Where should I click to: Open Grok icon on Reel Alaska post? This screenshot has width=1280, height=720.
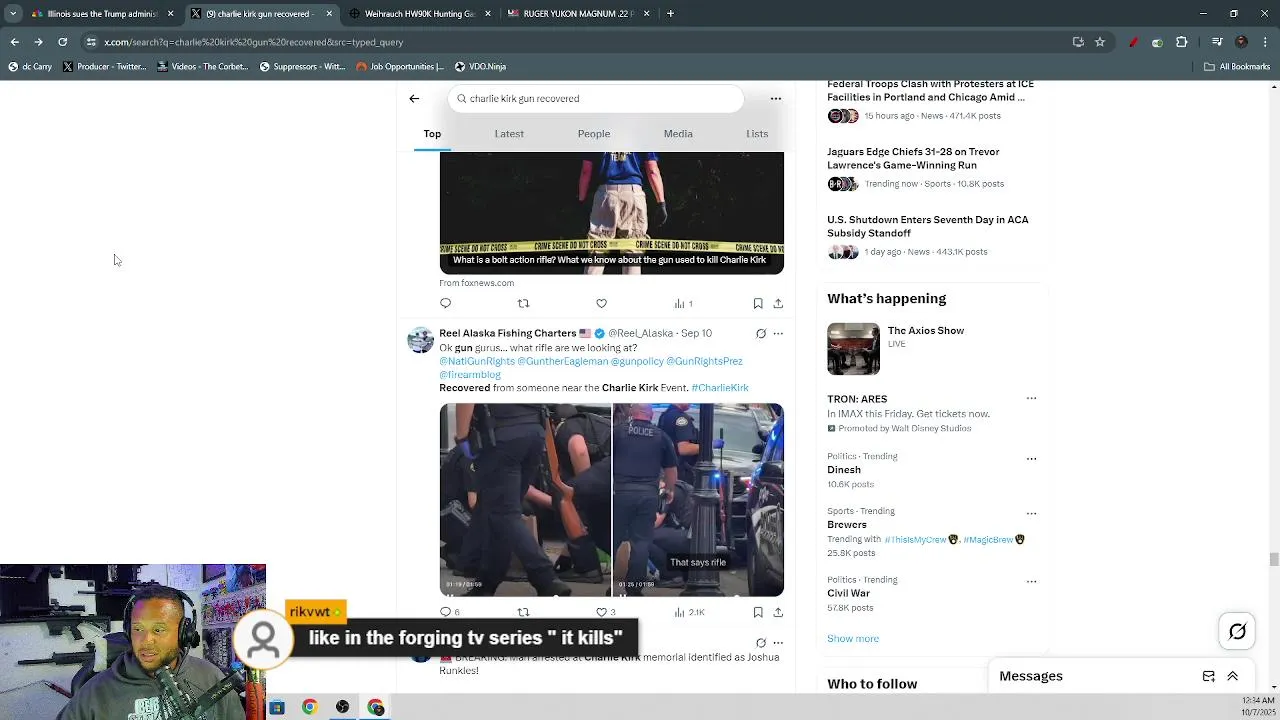pos(761,333)
